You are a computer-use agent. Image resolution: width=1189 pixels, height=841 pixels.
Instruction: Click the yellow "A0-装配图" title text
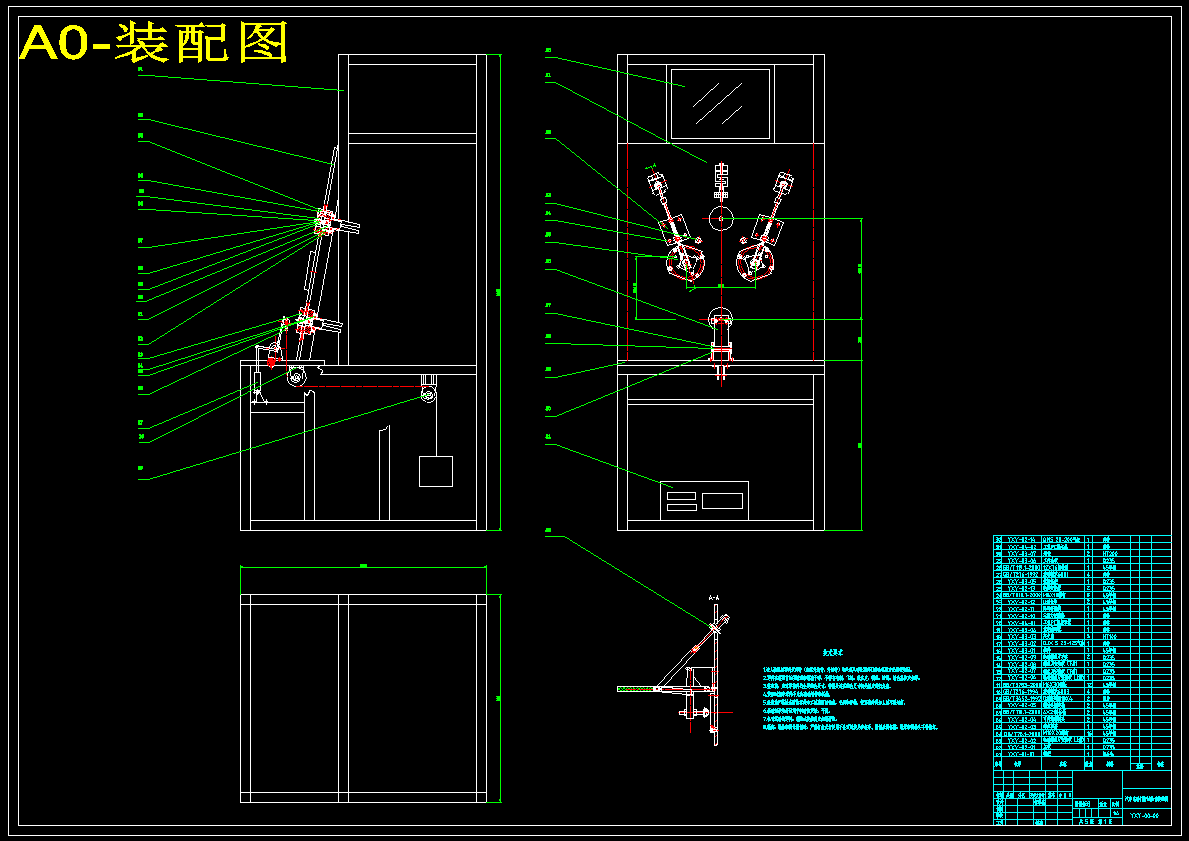pyautogui.click(x=154, y=42)
